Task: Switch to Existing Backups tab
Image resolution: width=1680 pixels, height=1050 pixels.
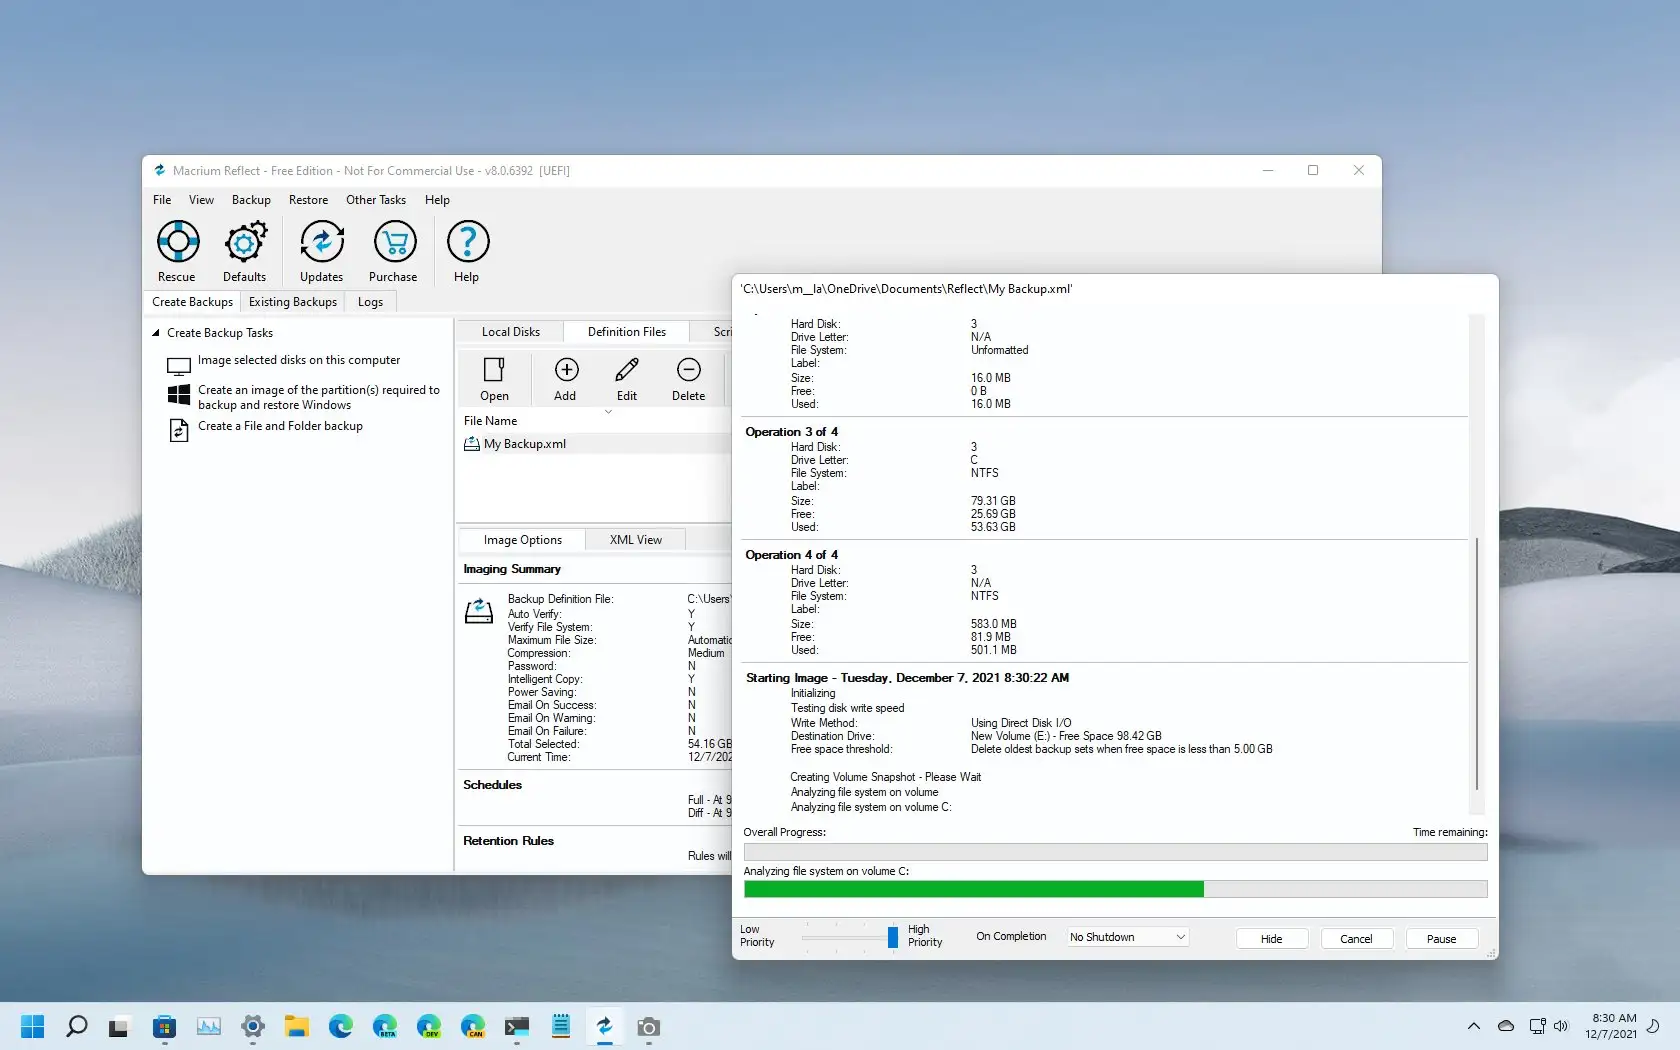Action: (293, 302)
